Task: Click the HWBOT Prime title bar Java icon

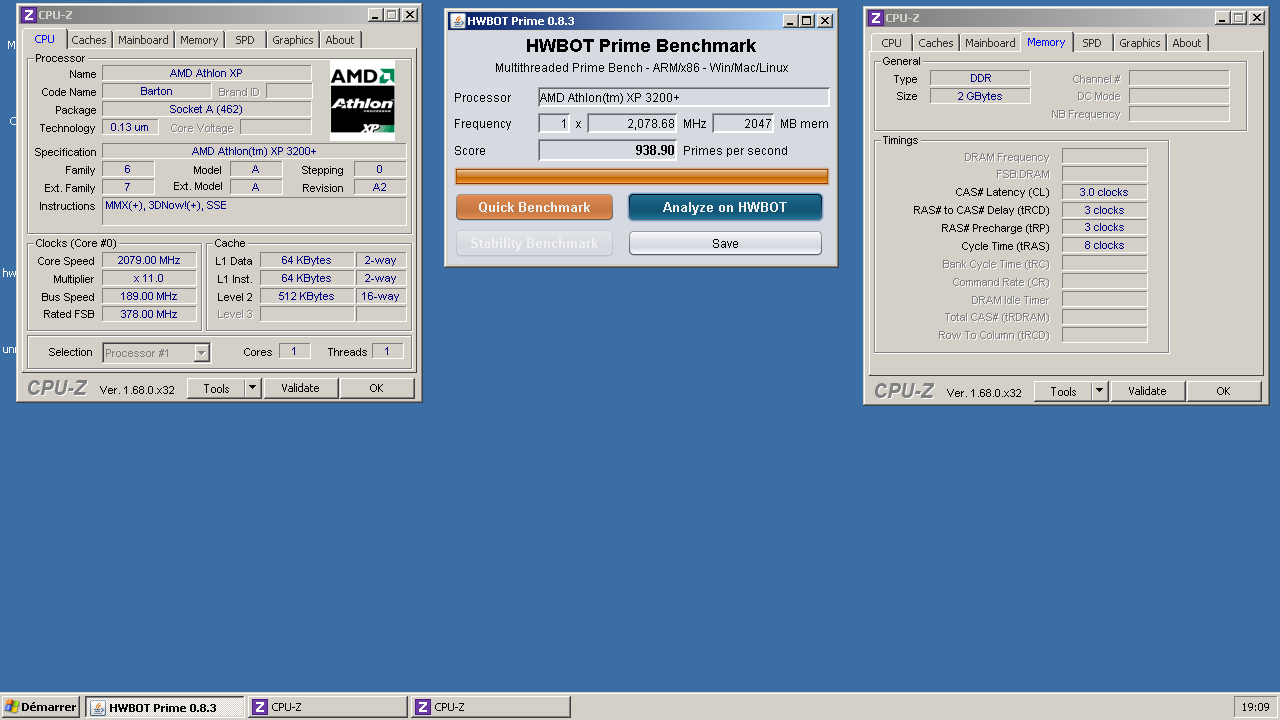Action: [x=457, y=21]
